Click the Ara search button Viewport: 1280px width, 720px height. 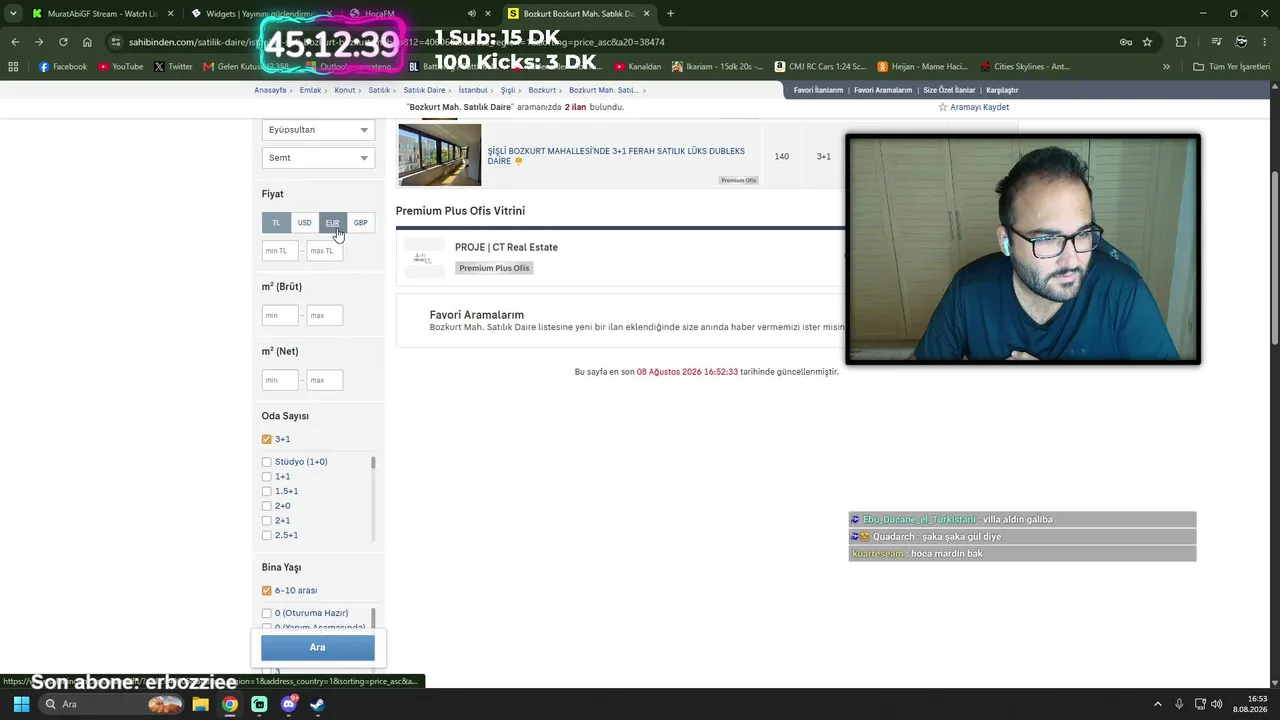coord(318,647)
